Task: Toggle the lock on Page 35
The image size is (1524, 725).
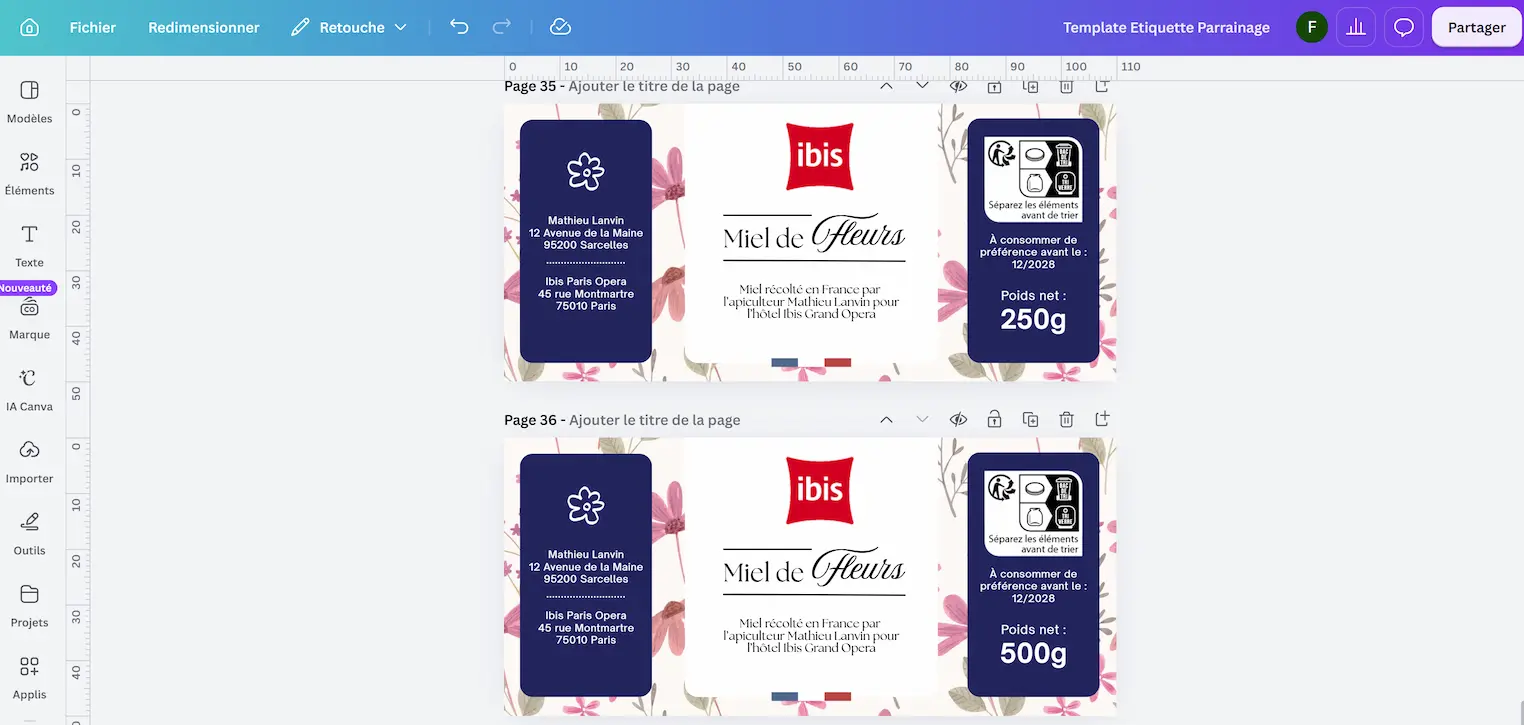Action: coord(994,87)
